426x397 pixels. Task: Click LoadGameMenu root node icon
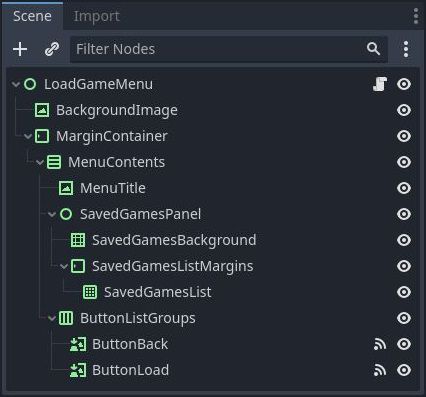point(30,84)
